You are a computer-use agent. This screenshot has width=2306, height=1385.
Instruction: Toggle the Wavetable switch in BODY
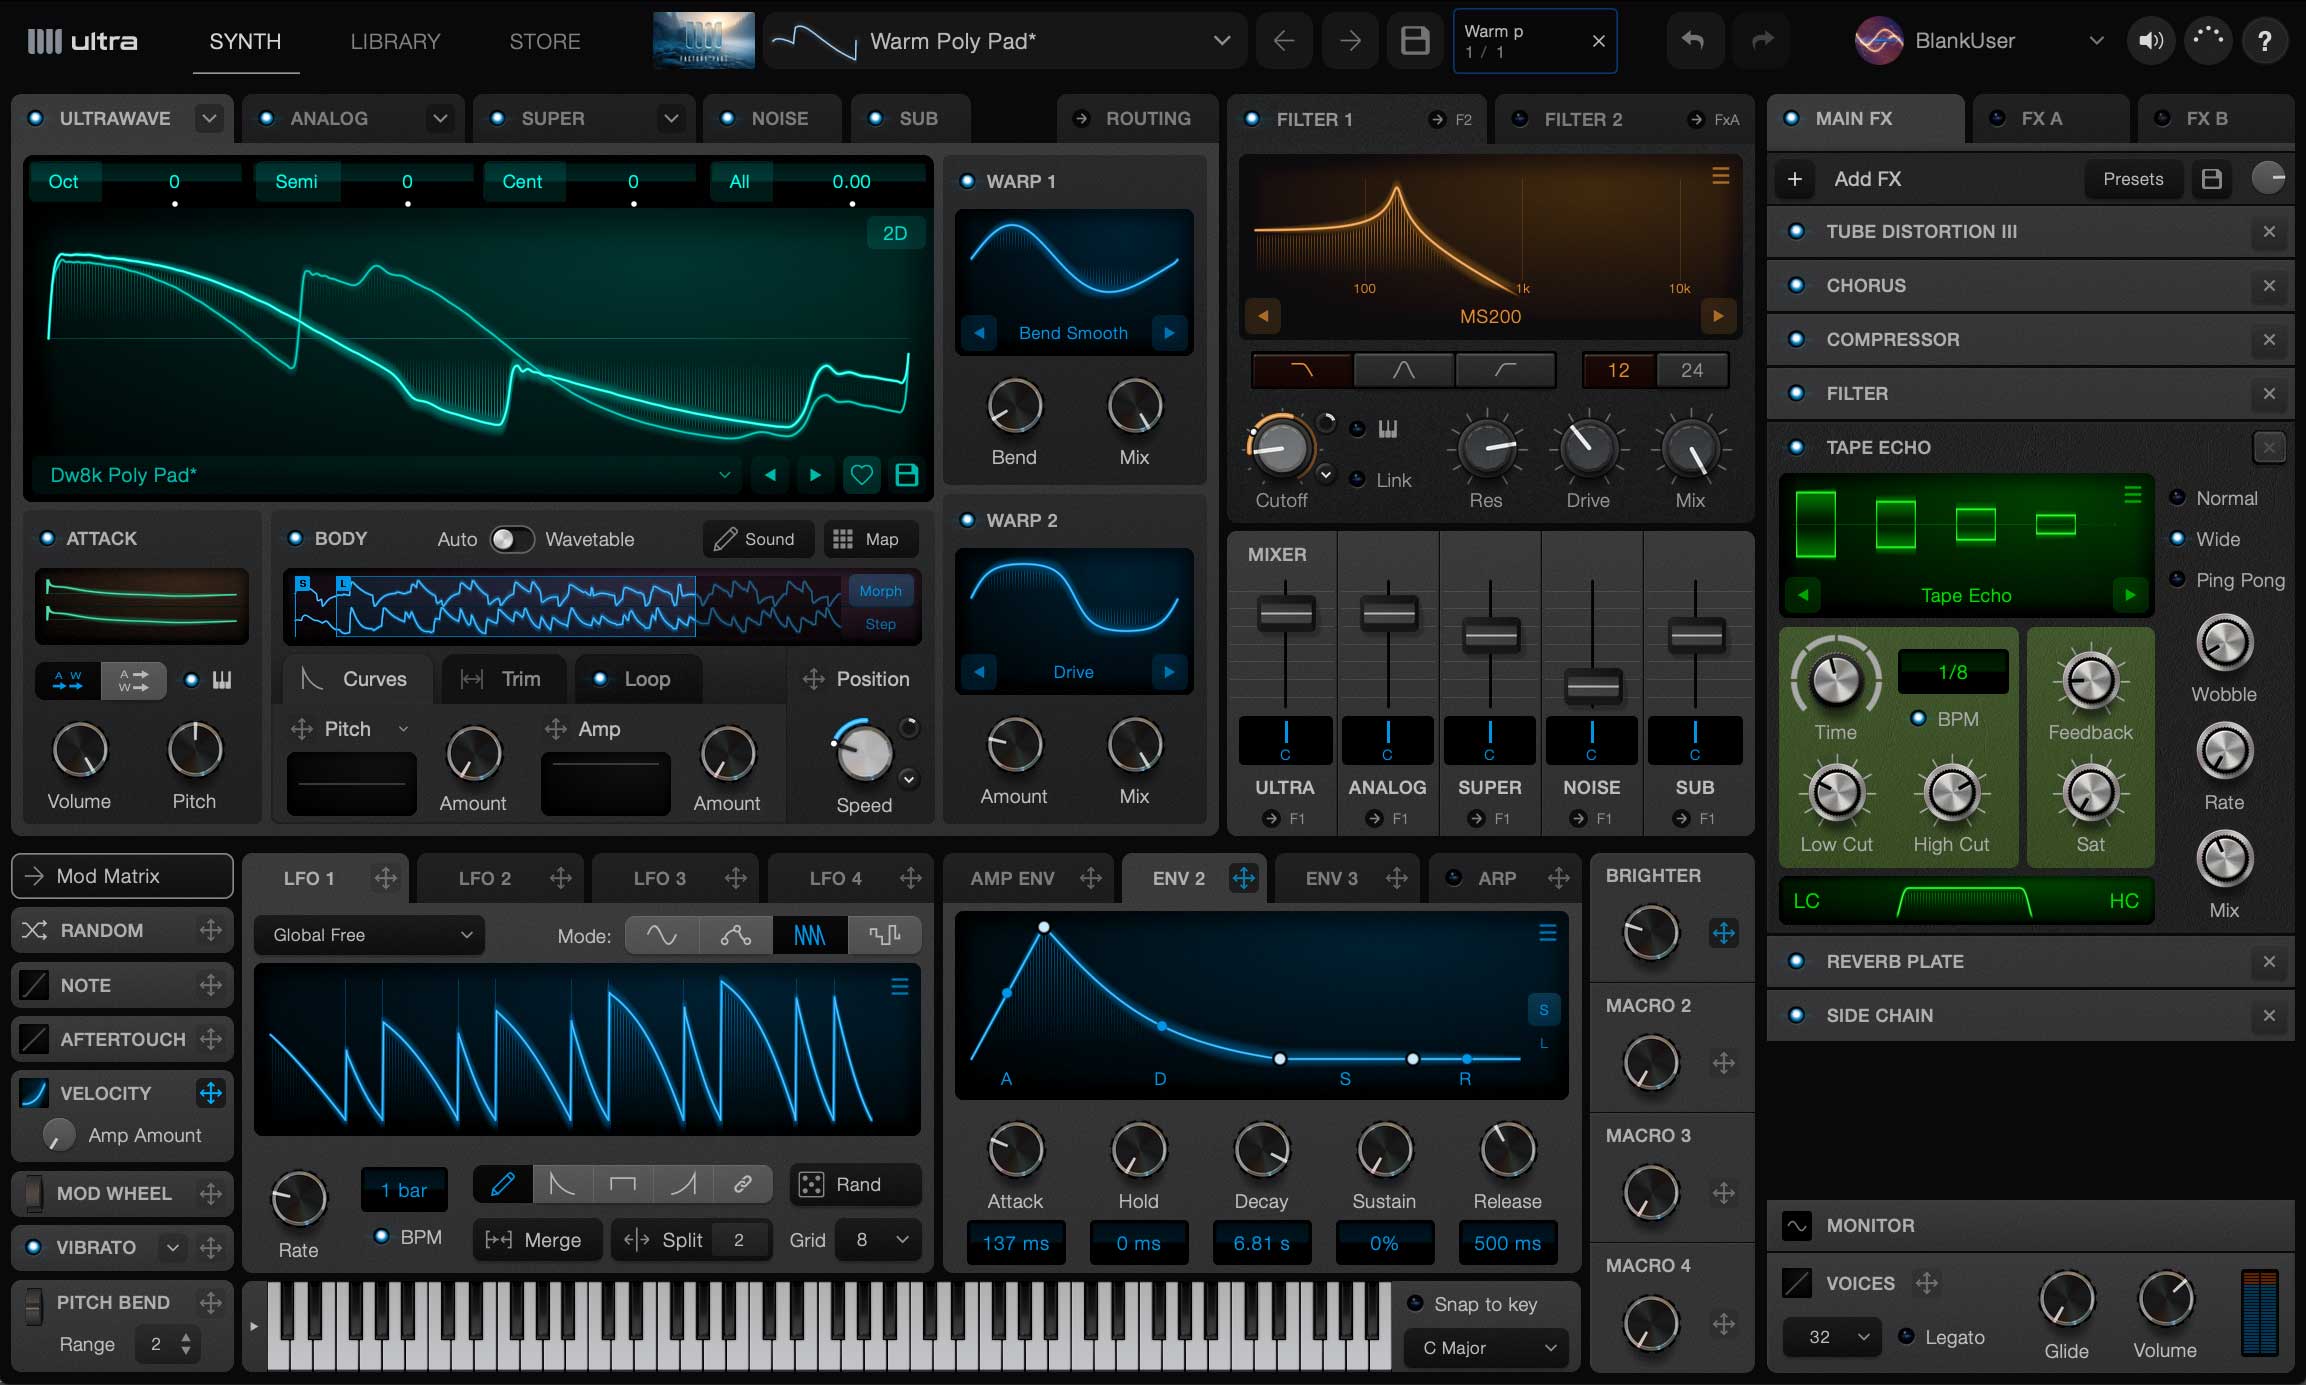pyautogui.click(x=512, y=539)
